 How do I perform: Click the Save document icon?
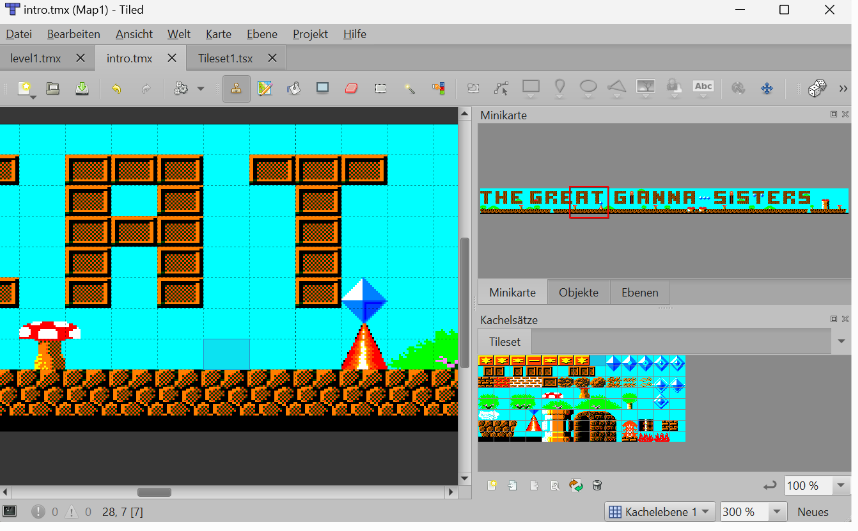[82, 88]
